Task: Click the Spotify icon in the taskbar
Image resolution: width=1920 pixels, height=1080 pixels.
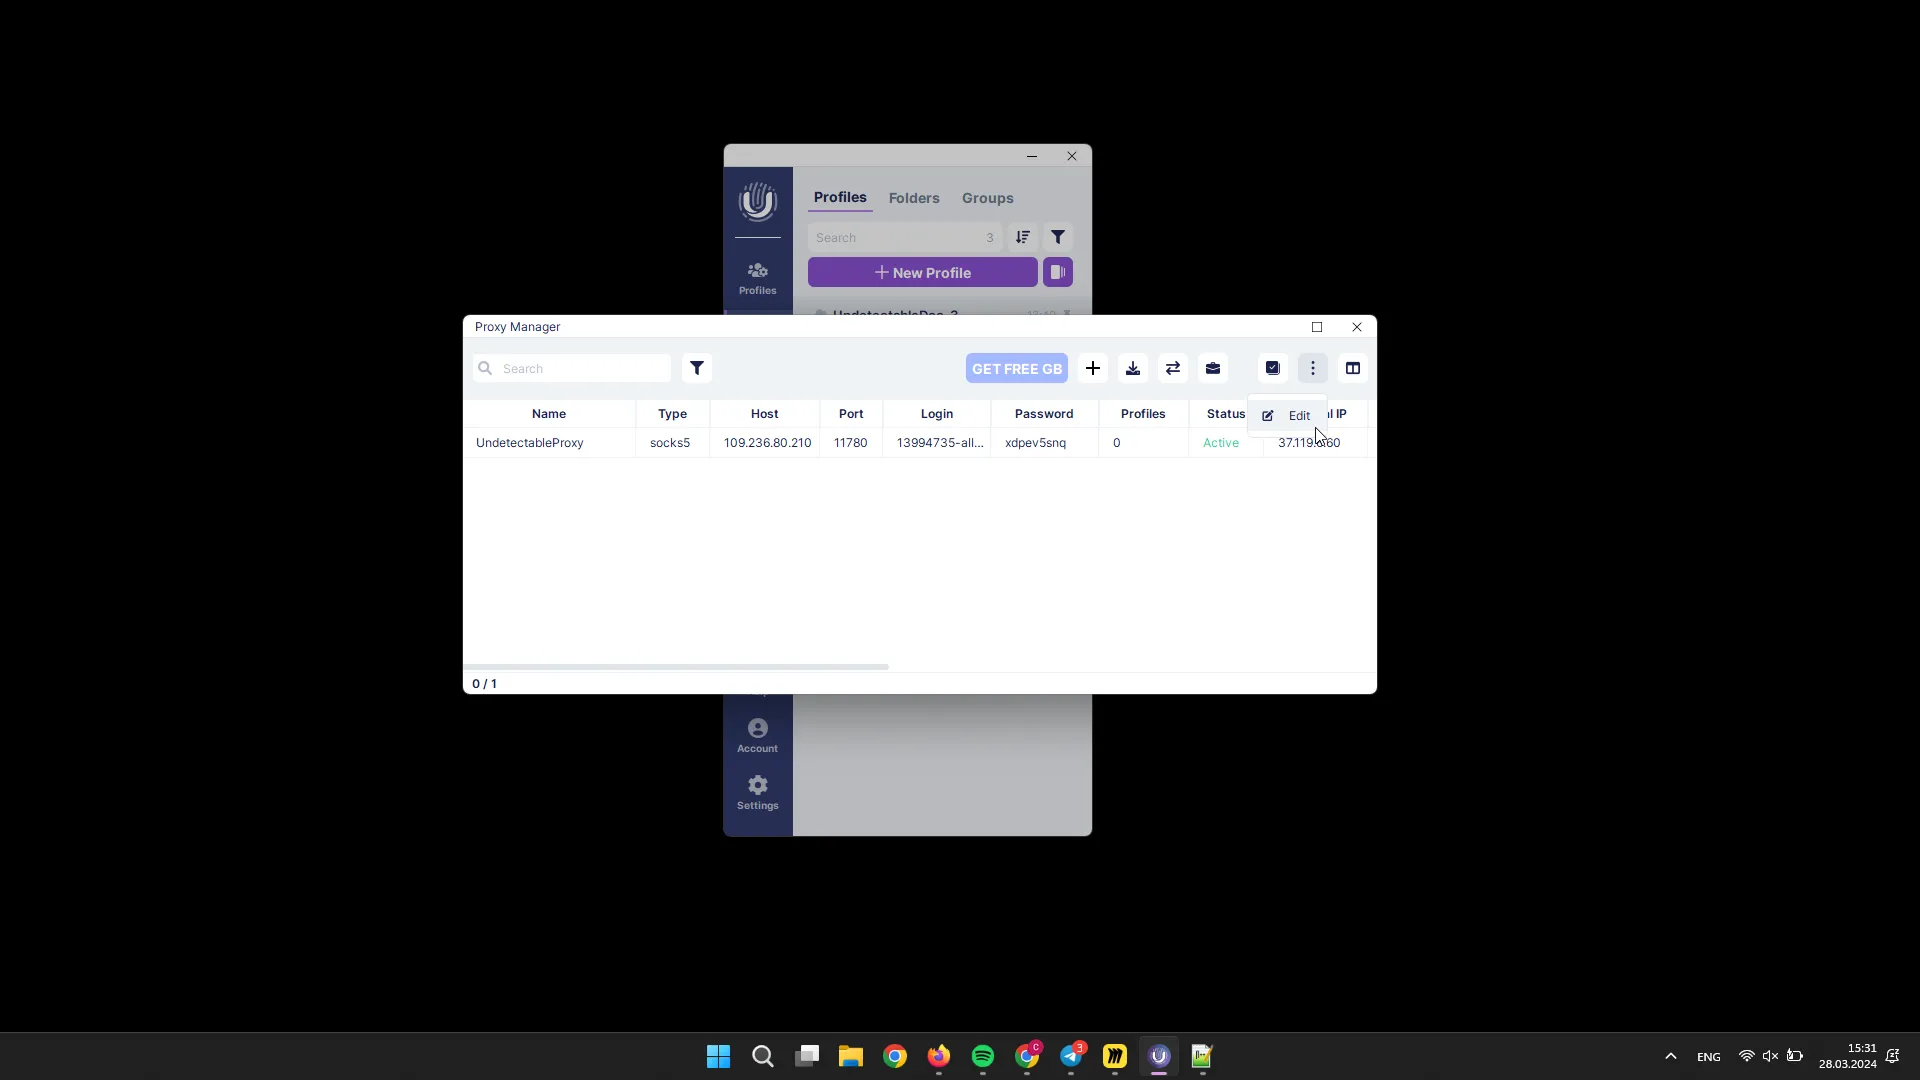Action: pyautogui.click(x=982, y=1055)
